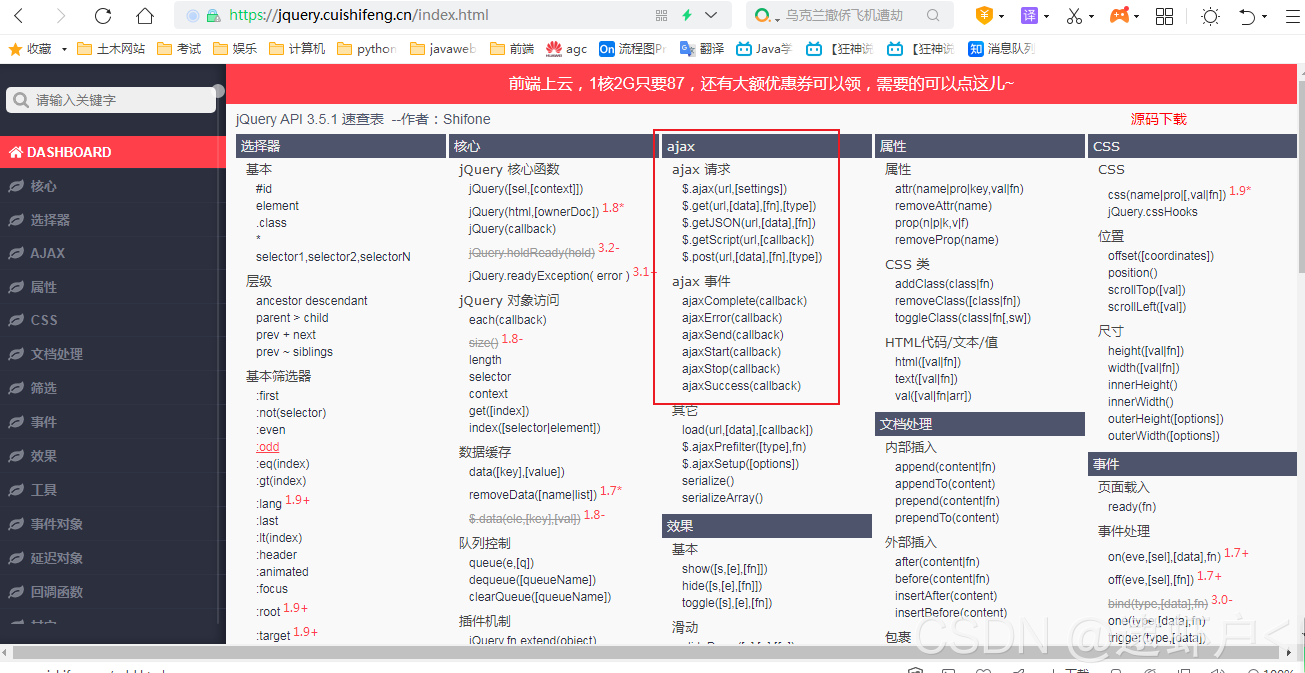Click the page refresh icon
Screen dimensions: 1305x673
[103, 17]
